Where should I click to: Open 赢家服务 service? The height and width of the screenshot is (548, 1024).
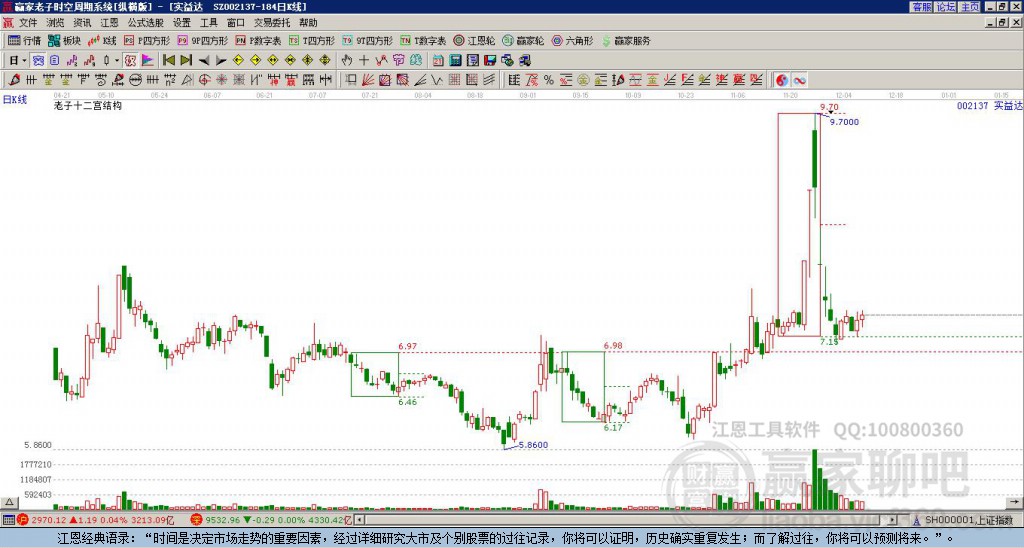pos(626,40)
